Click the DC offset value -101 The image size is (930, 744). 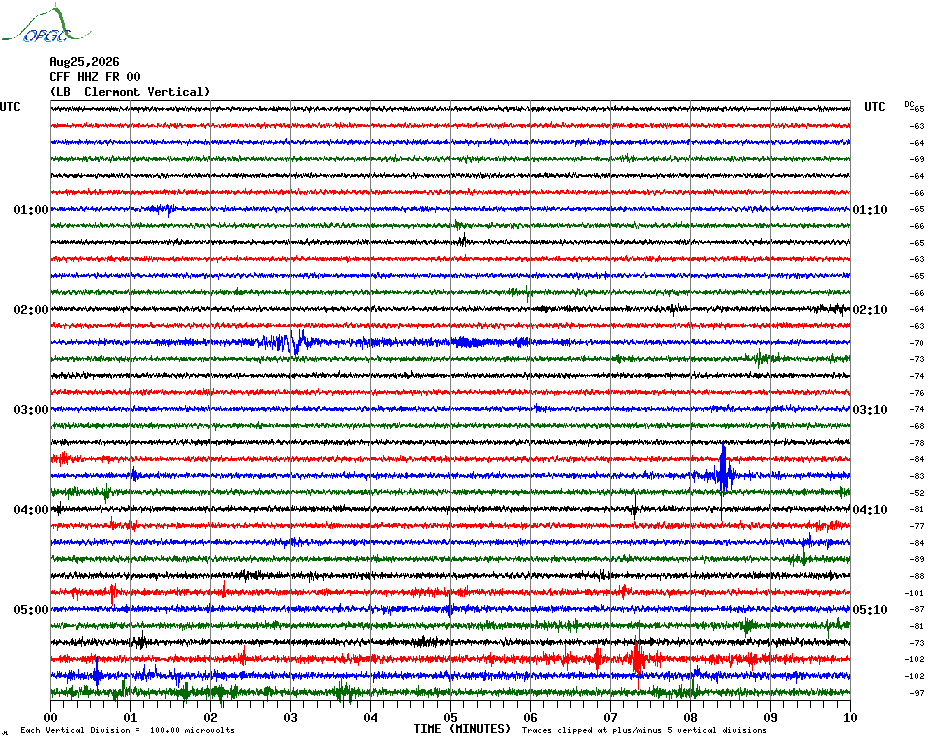tap(915, 593)
